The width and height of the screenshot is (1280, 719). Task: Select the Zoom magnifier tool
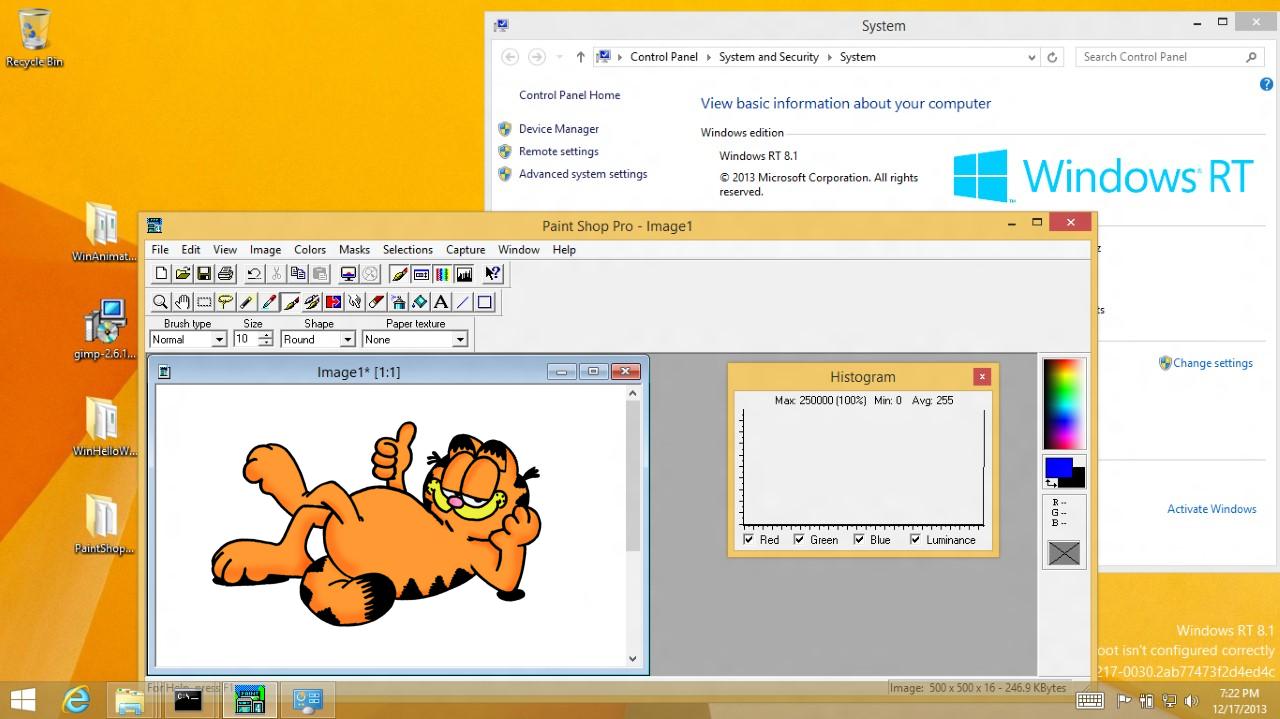point(160,302)
